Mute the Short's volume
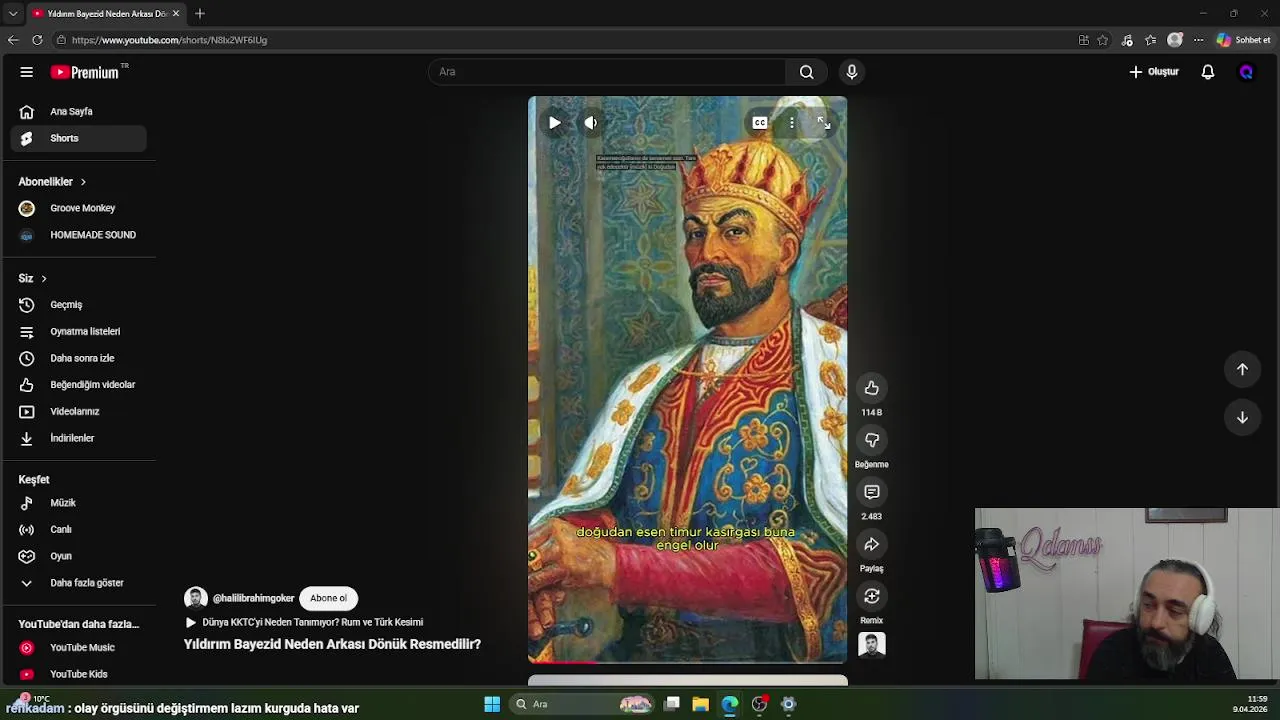This screenshot has height=720, width=1280. [x=591, y=123]
